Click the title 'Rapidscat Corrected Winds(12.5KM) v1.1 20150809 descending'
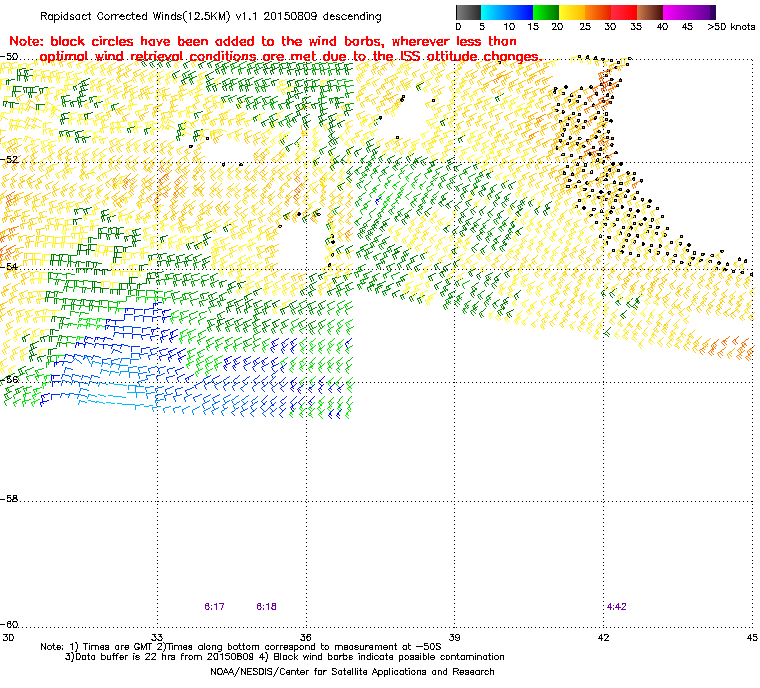The height and width of the screenshot is (688, 760). click(x=210, y=16)
